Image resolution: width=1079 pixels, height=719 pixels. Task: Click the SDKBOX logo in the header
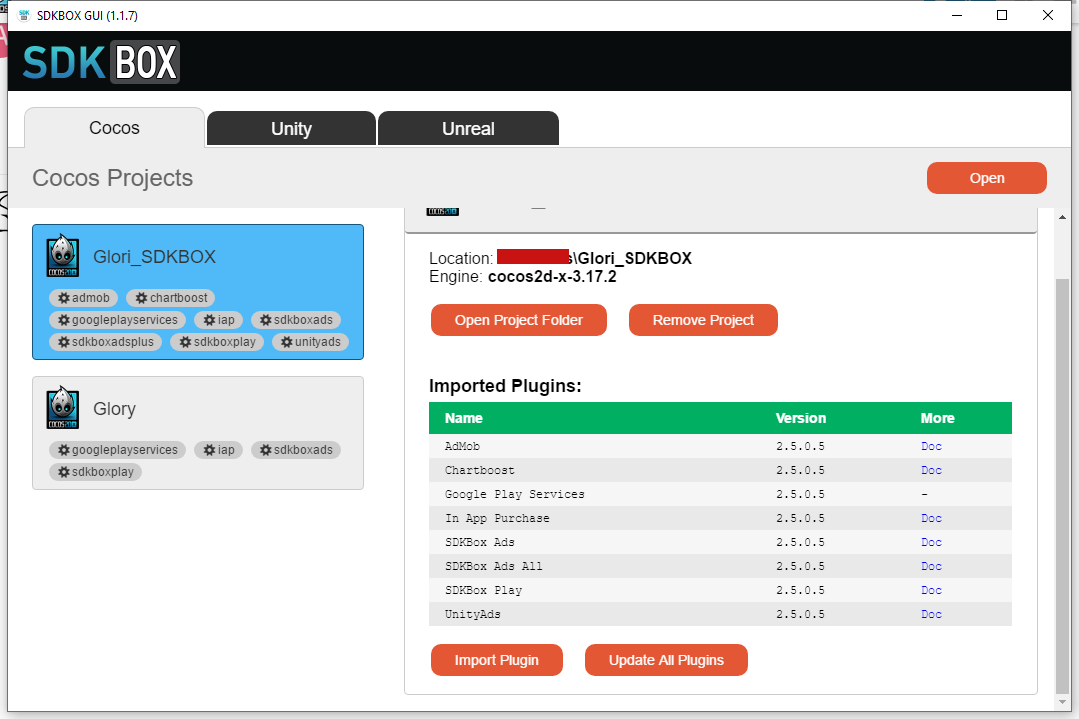click(101, 62)
